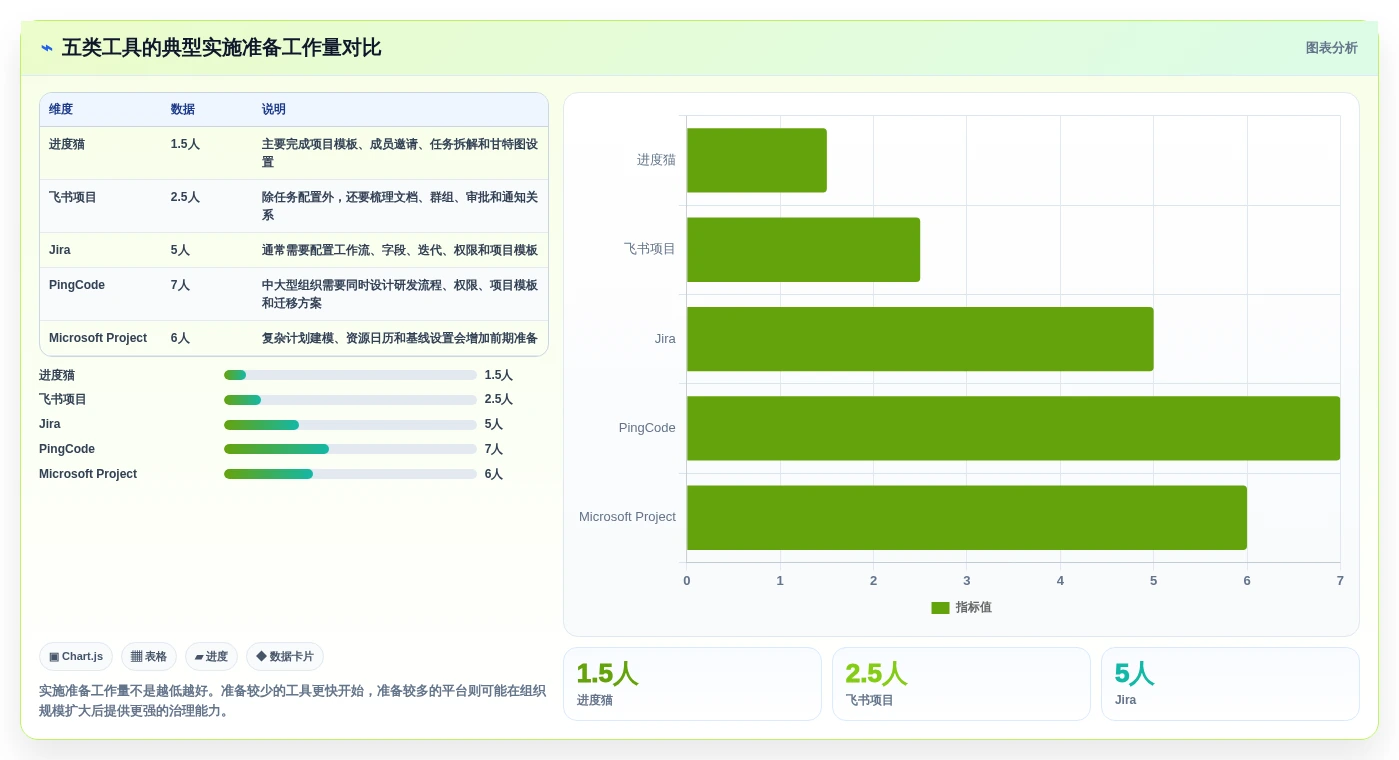Select the Chart.js tag chip
1399x760 pixels.
click(x=76, y=657)
